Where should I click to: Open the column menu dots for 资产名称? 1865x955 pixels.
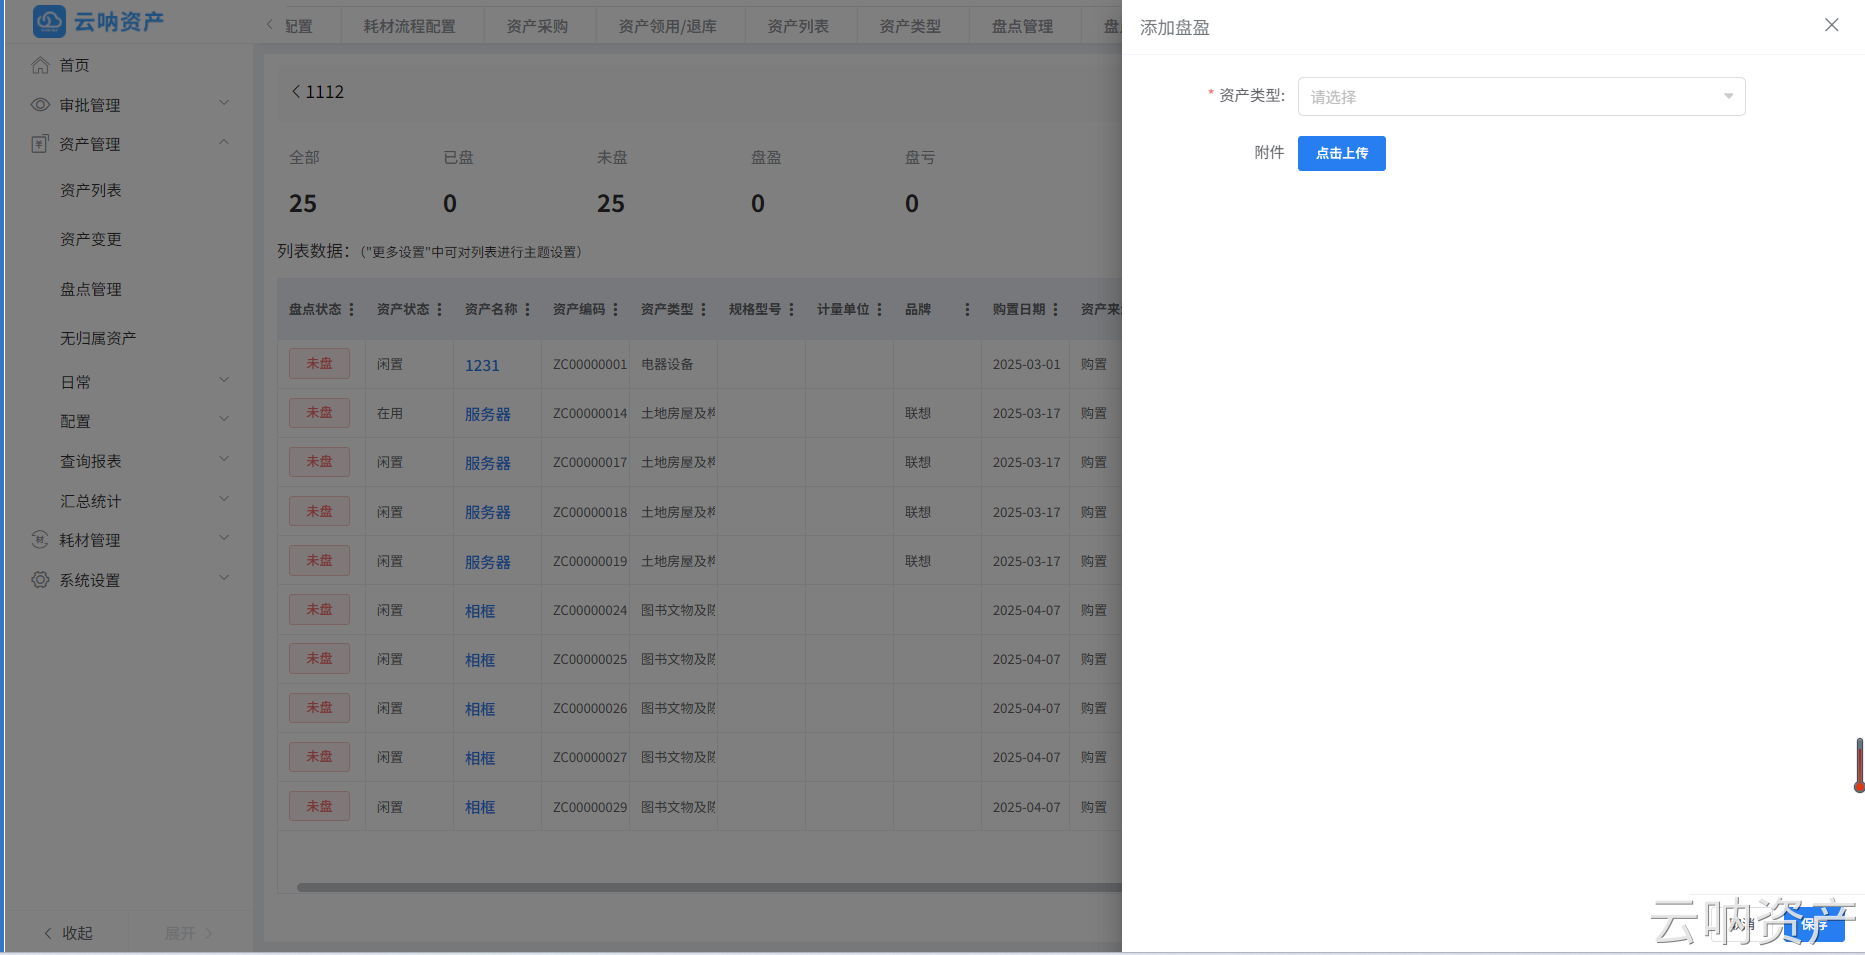click(x=527, y=310)
